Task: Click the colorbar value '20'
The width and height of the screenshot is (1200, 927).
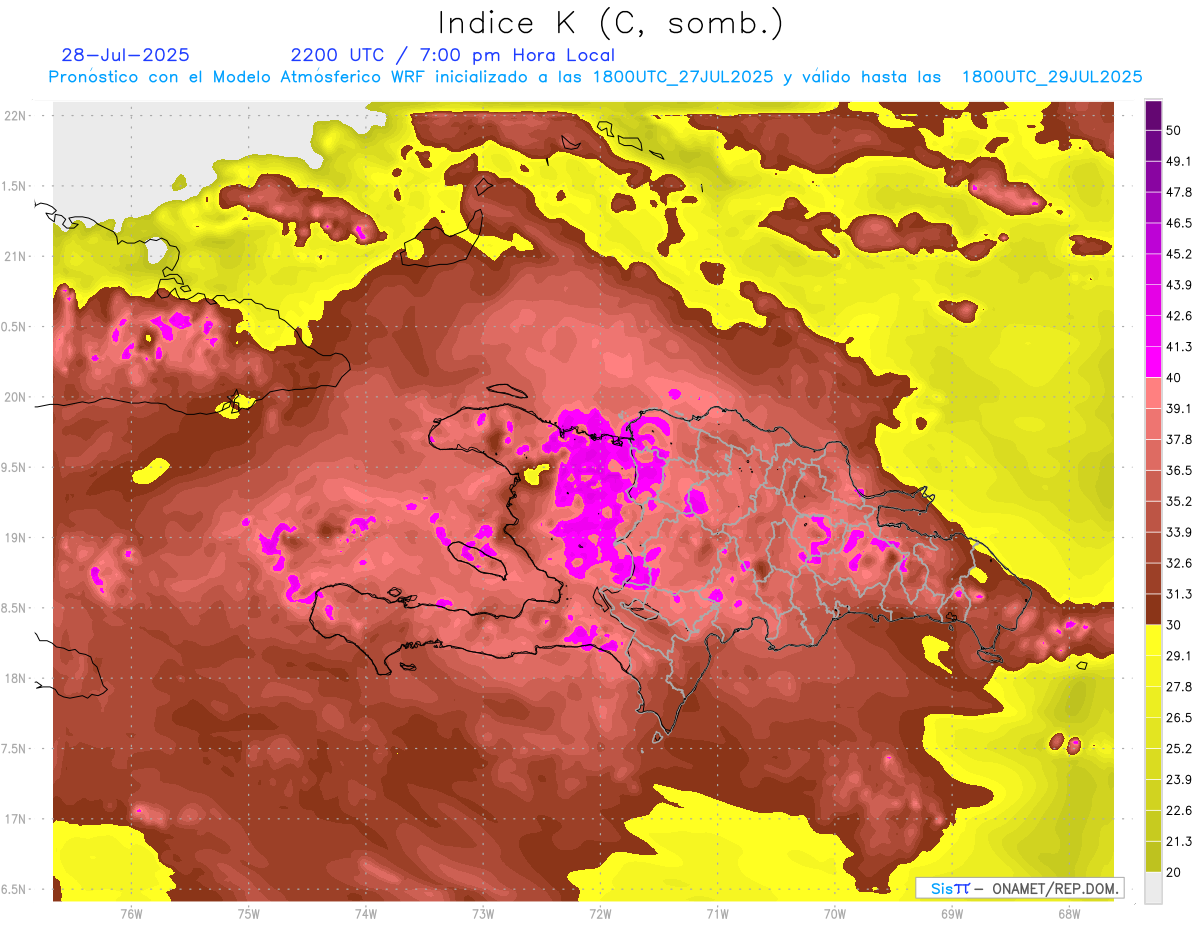Action: (1175, 871)
